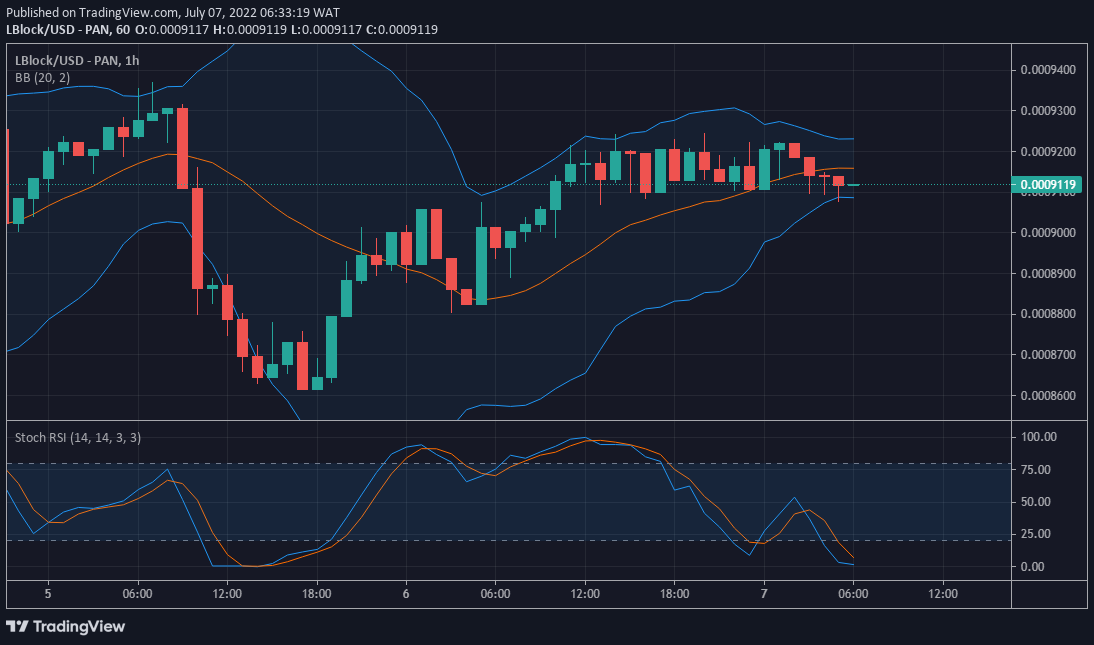
Task: Click the time axis label 6
Action: [x=406, y=594]
